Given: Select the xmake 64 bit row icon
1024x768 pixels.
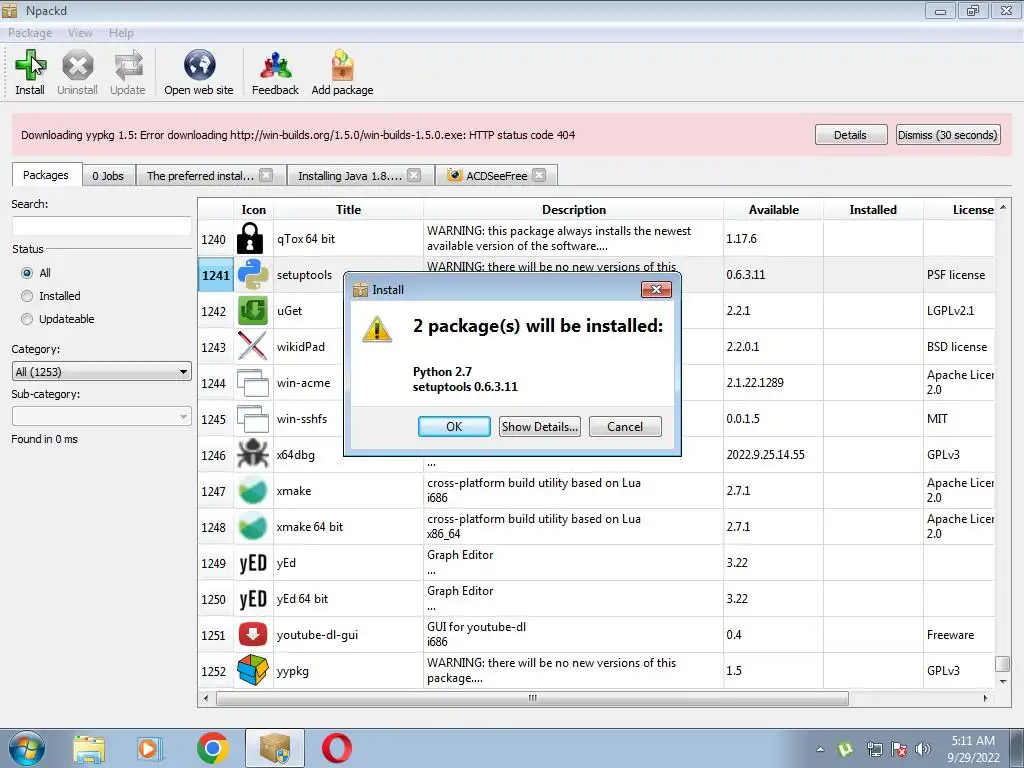Looking at the screenshot, I should pos(252,526).
